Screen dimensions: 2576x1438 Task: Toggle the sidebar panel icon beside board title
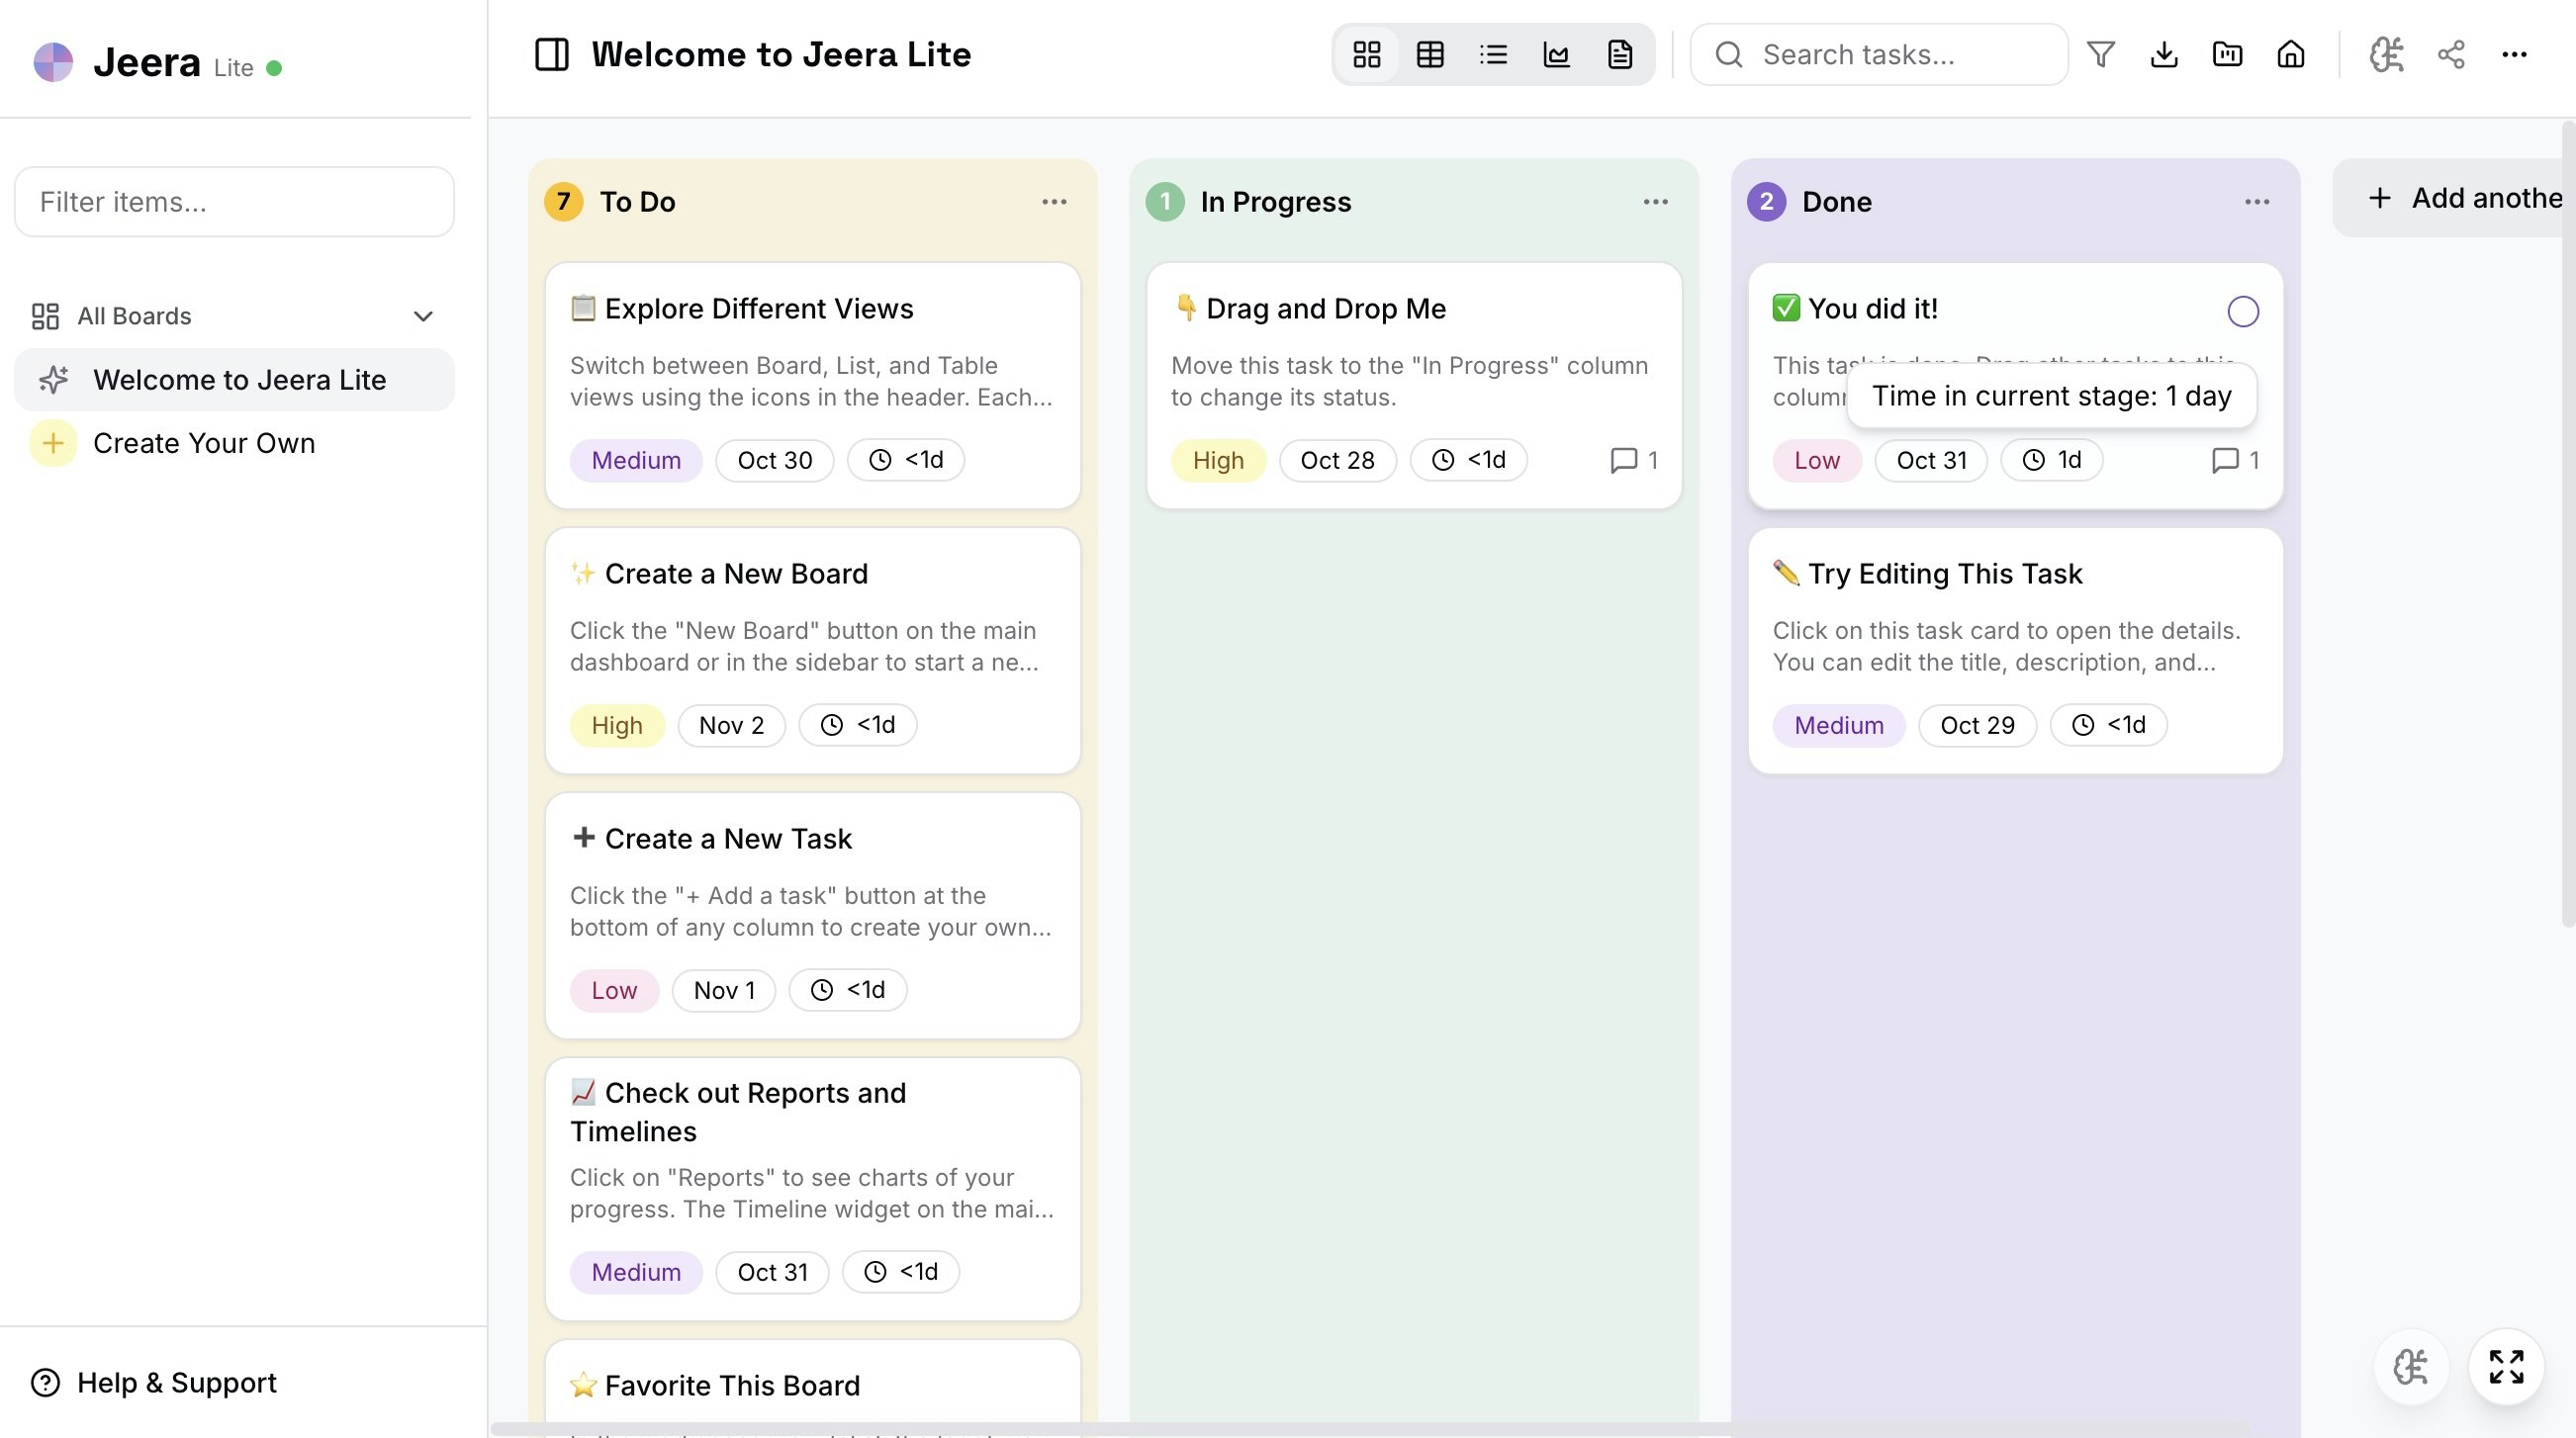tap(551, 54)
